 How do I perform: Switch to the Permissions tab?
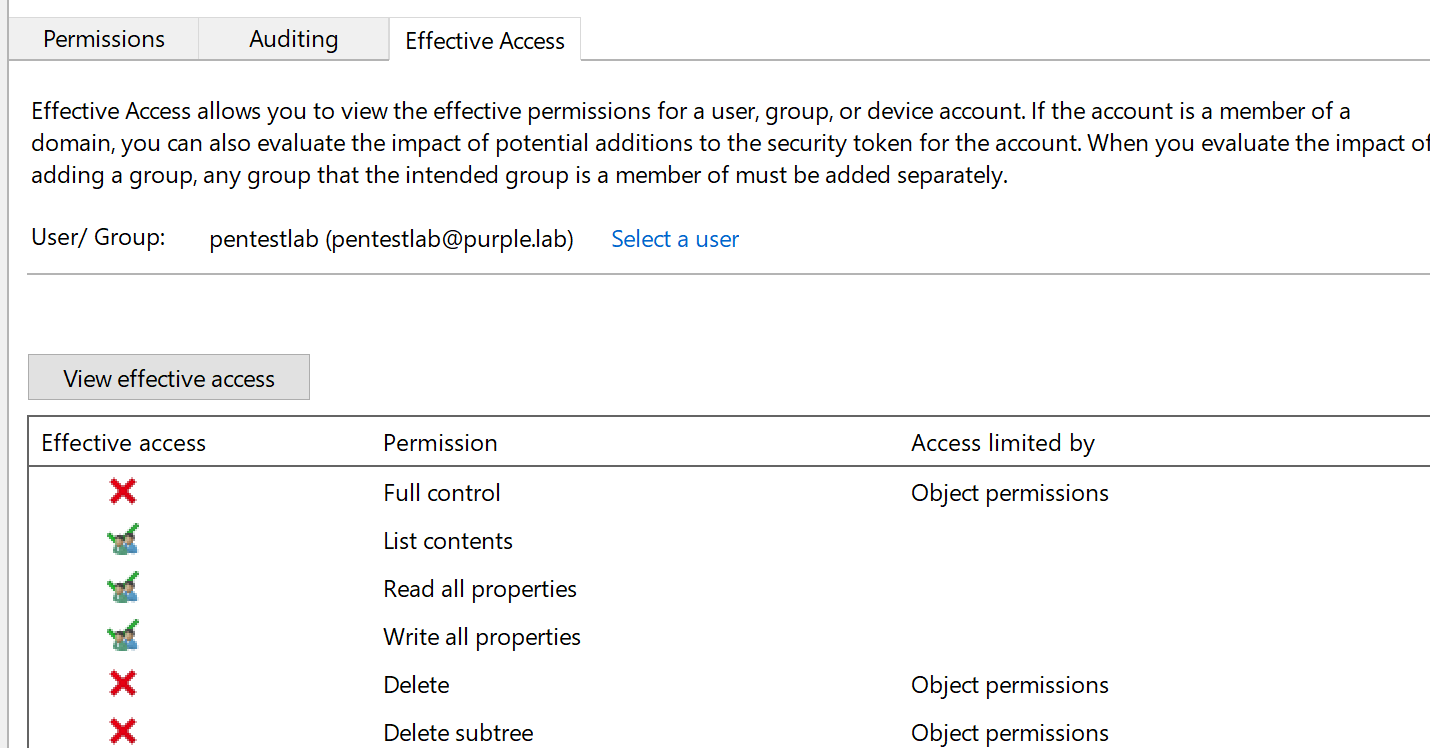[104, 39]
